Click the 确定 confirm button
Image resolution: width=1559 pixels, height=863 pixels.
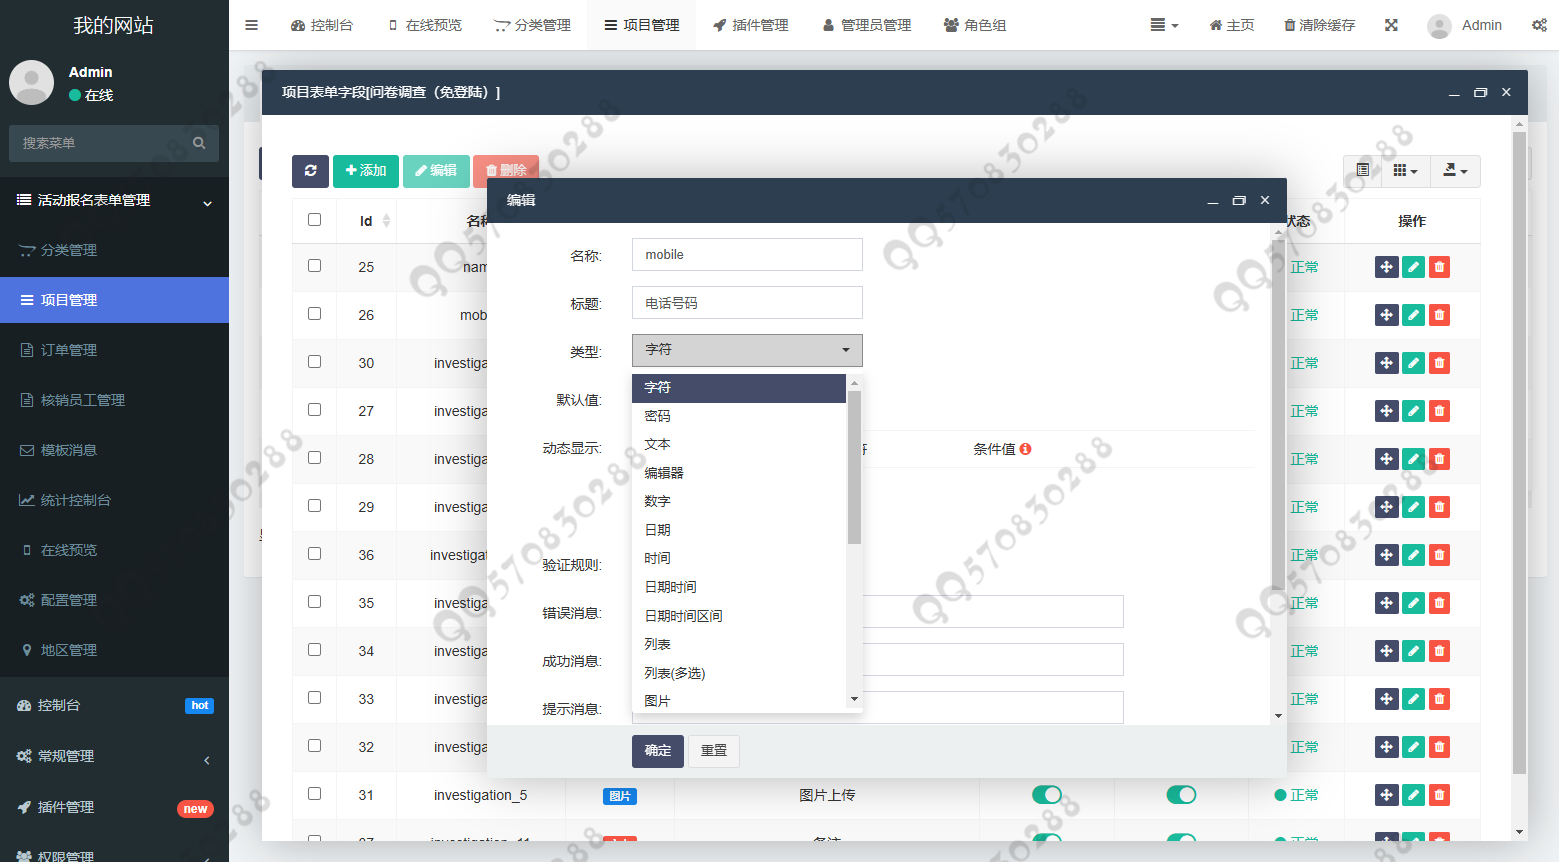click(x=658, y=751)
